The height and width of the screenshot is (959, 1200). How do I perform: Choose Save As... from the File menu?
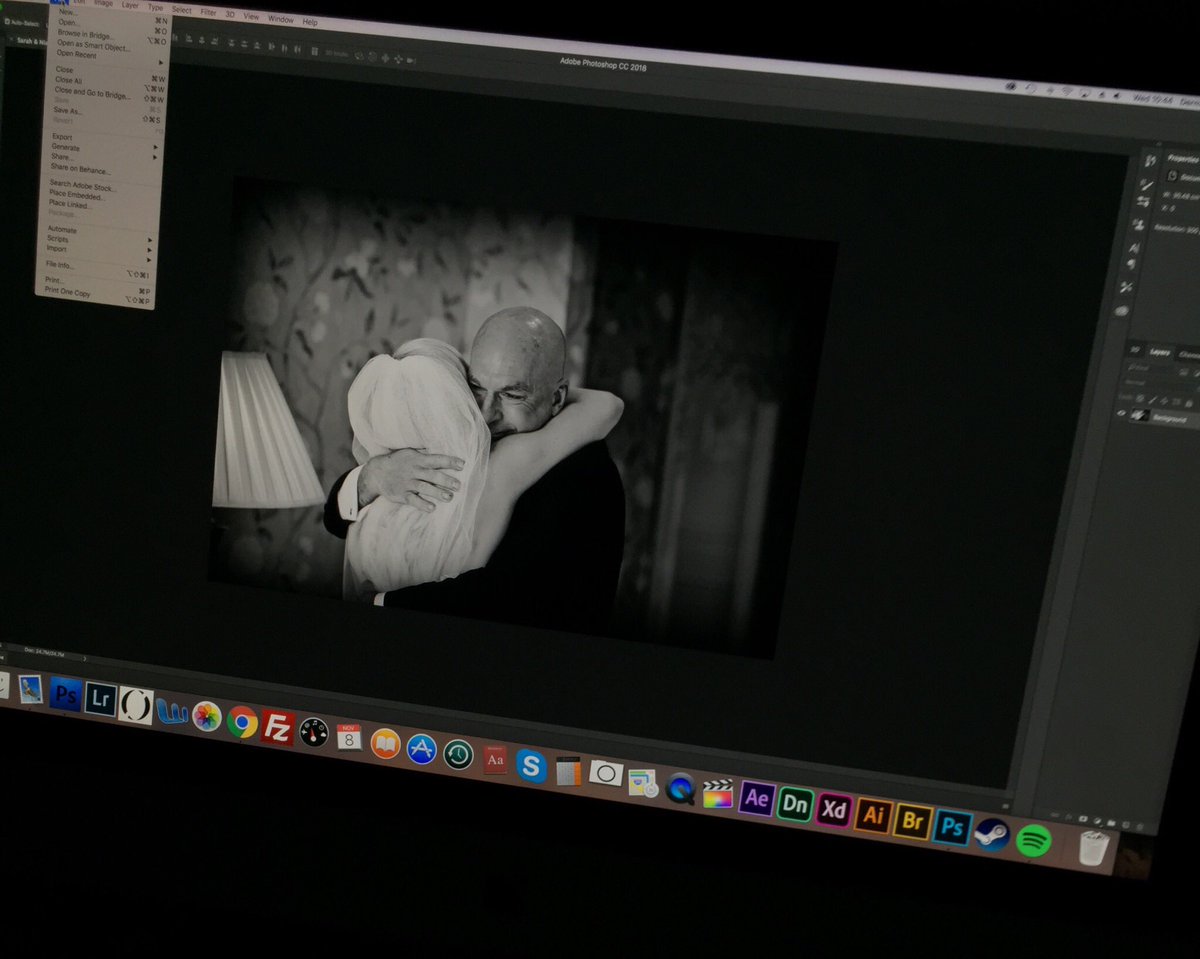(x=68, y=111)
